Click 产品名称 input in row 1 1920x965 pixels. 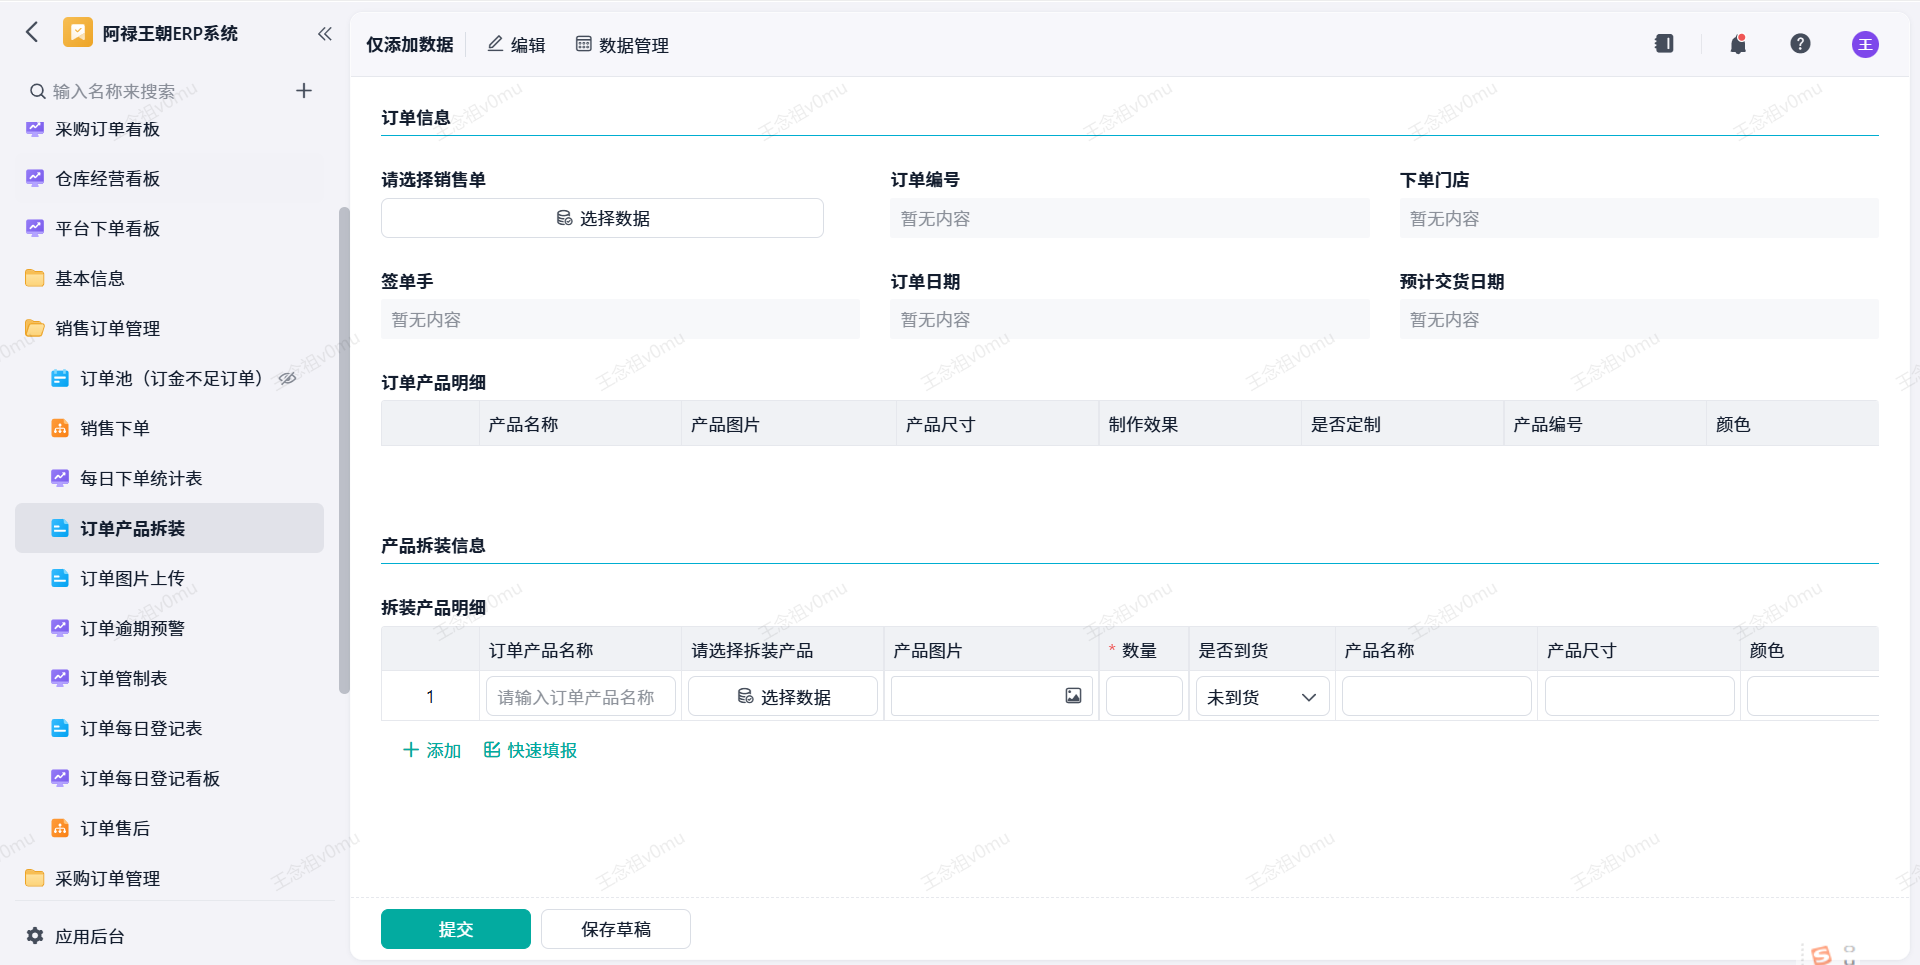(1436, 697)
